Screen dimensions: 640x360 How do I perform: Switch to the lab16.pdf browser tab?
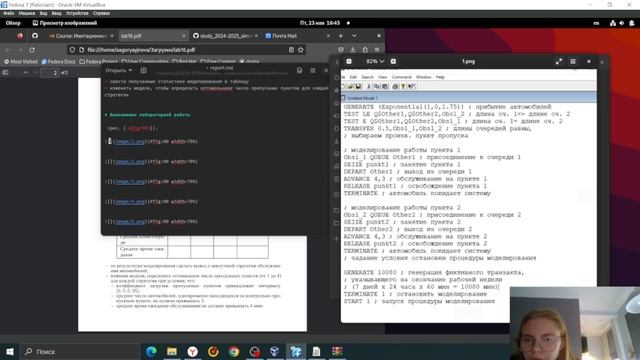click(153, 36)
